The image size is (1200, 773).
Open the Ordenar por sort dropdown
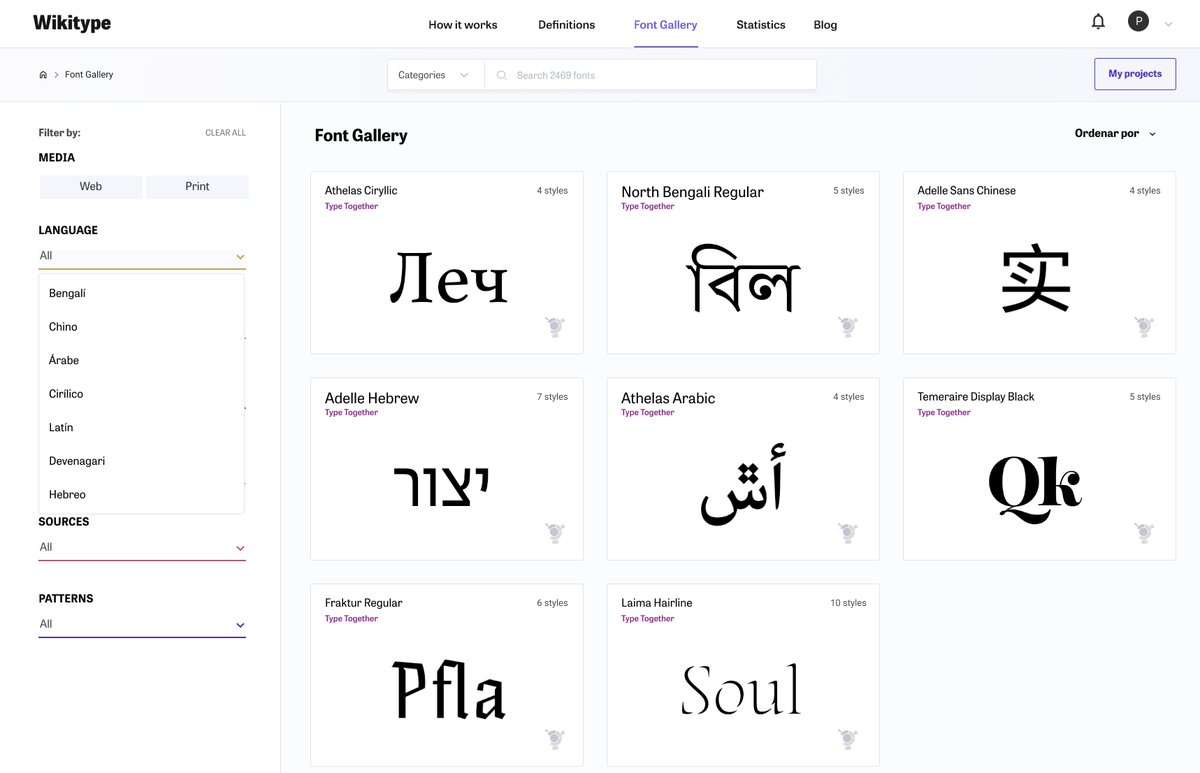click(1113, 132)
